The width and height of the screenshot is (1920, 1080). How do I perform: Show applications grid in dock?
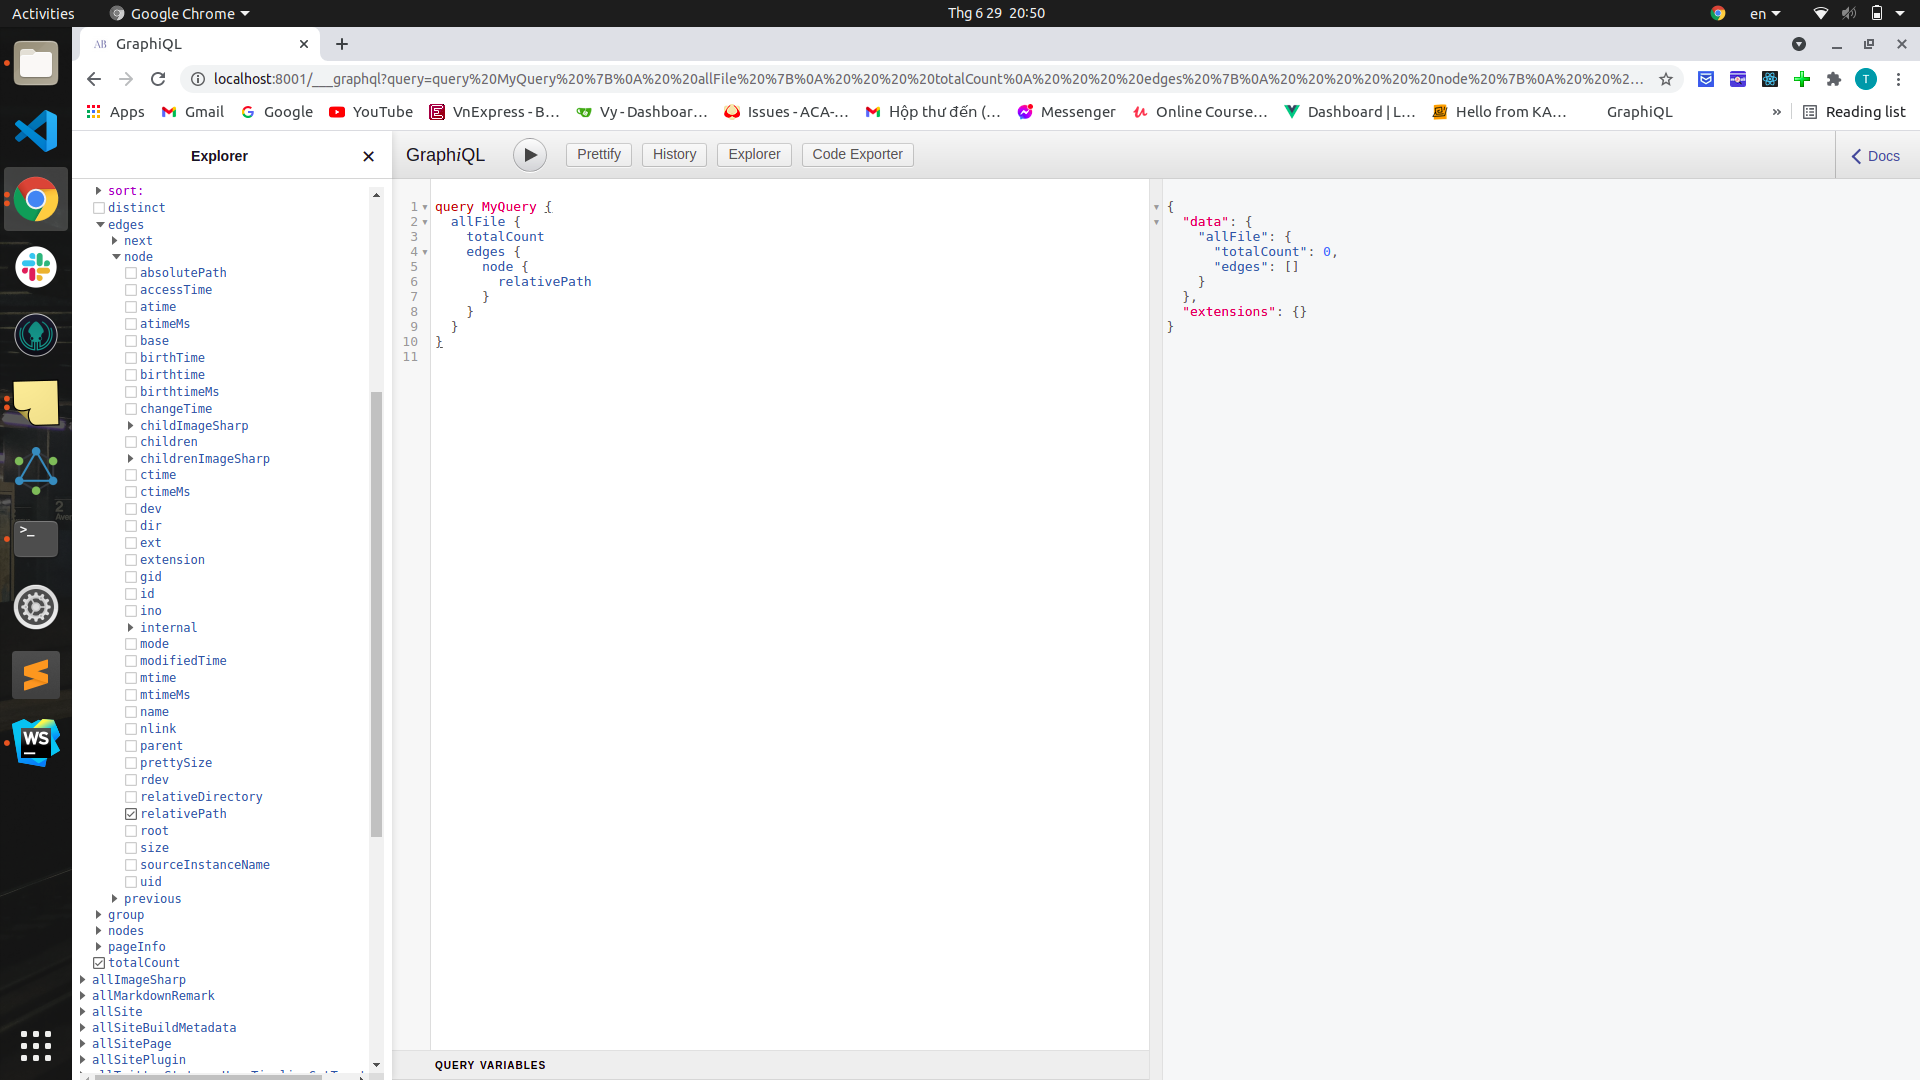tap(36, 1045)
